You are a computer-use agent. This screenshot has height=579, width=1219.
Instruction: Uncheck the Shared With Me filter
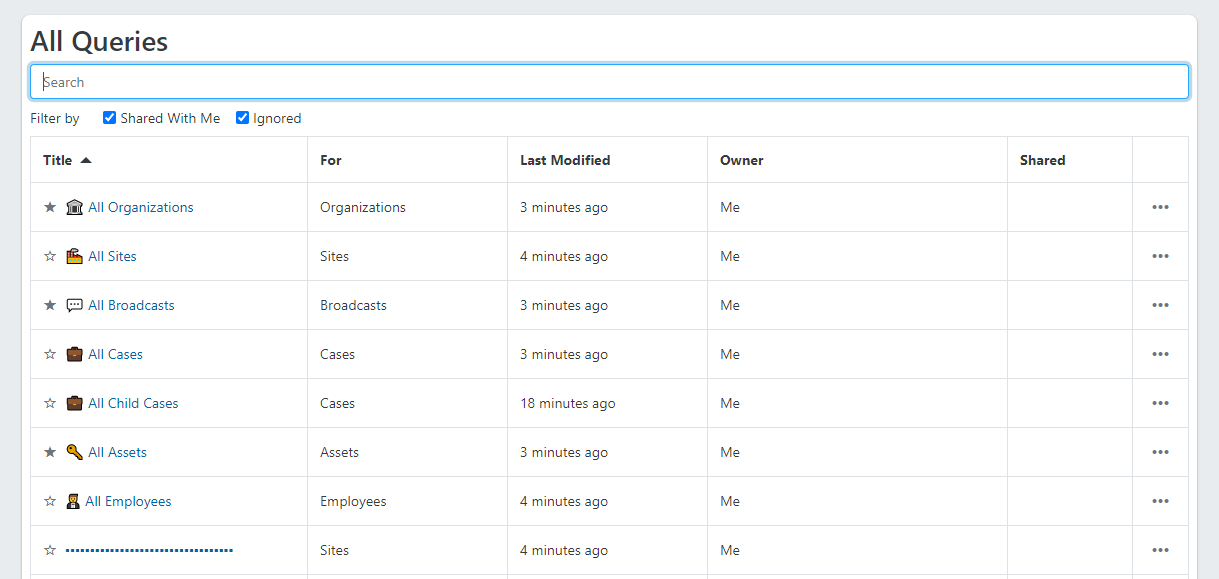click(x=110, y=118)
